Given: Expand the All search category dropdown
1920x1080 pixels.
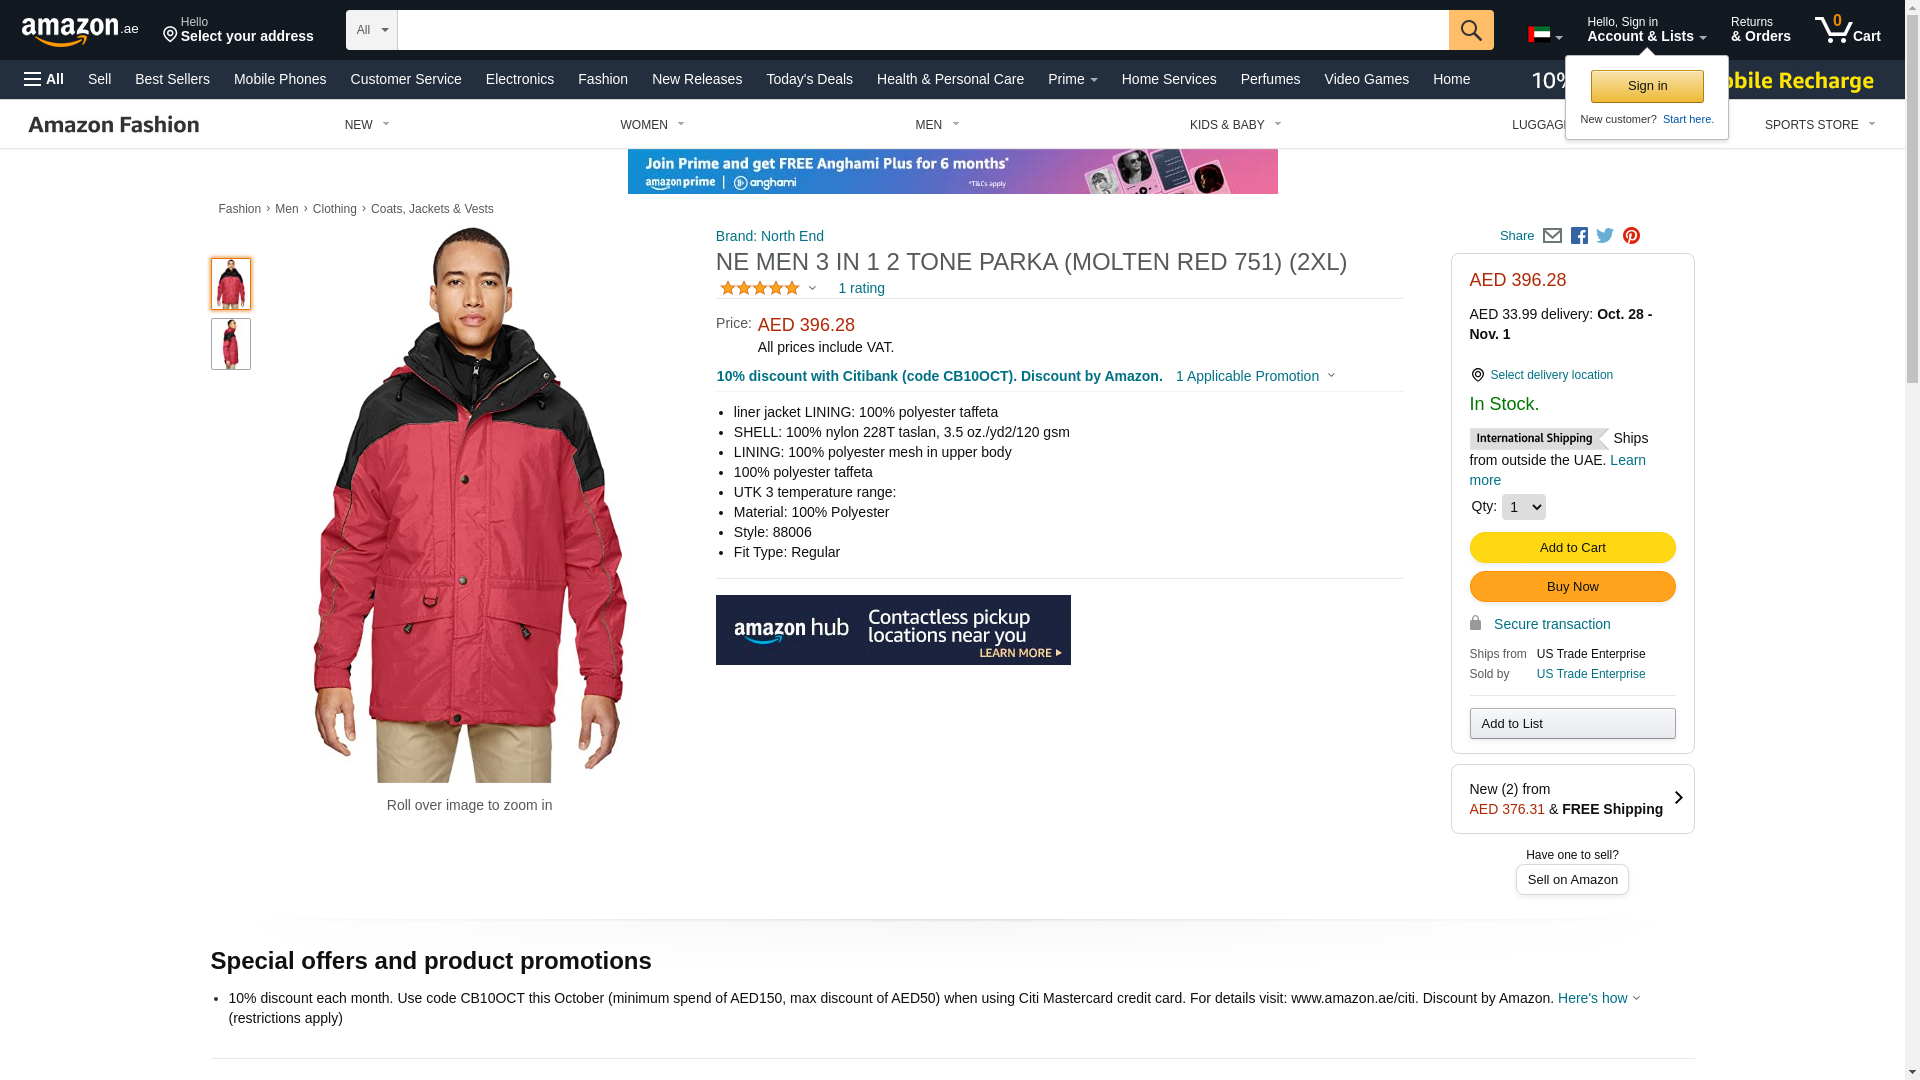Looking at the screenshot, I should (372, 30).
